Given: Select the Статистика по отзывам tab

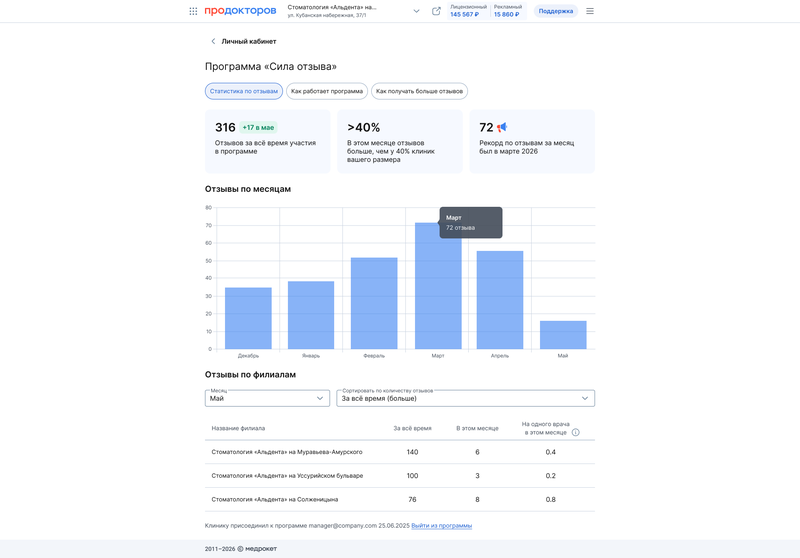Looking at the screenshot, I should 244,91.
